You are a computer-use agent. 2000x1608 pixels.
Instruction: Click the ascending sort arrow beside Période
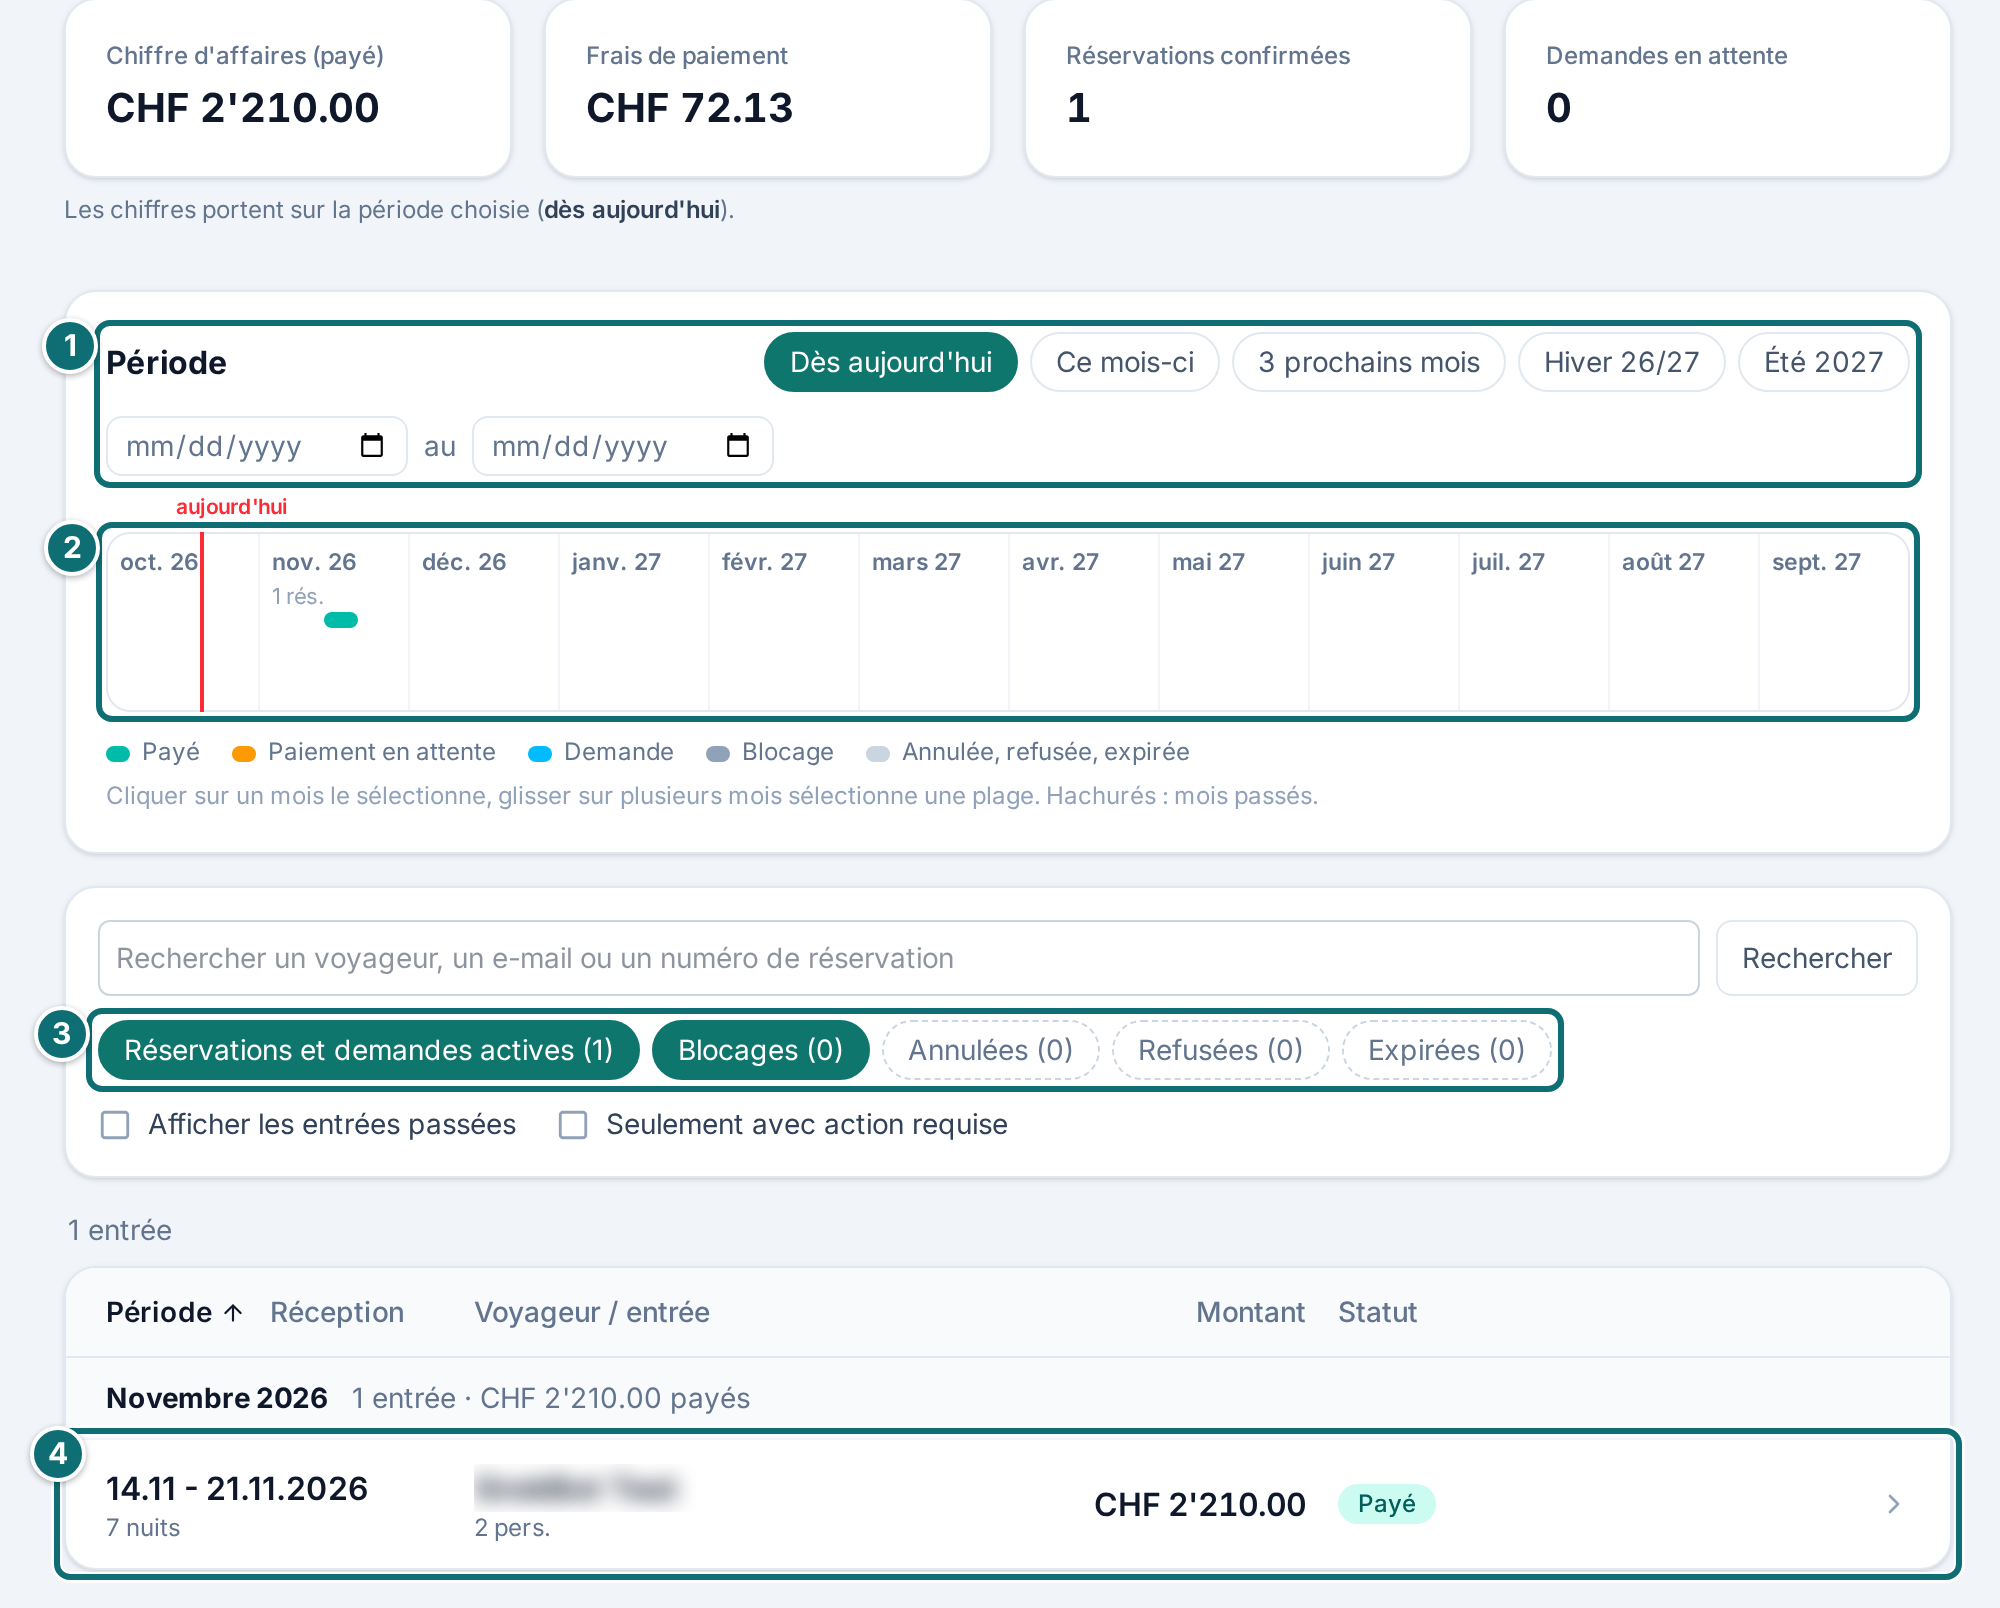[x=233, y=1313]
